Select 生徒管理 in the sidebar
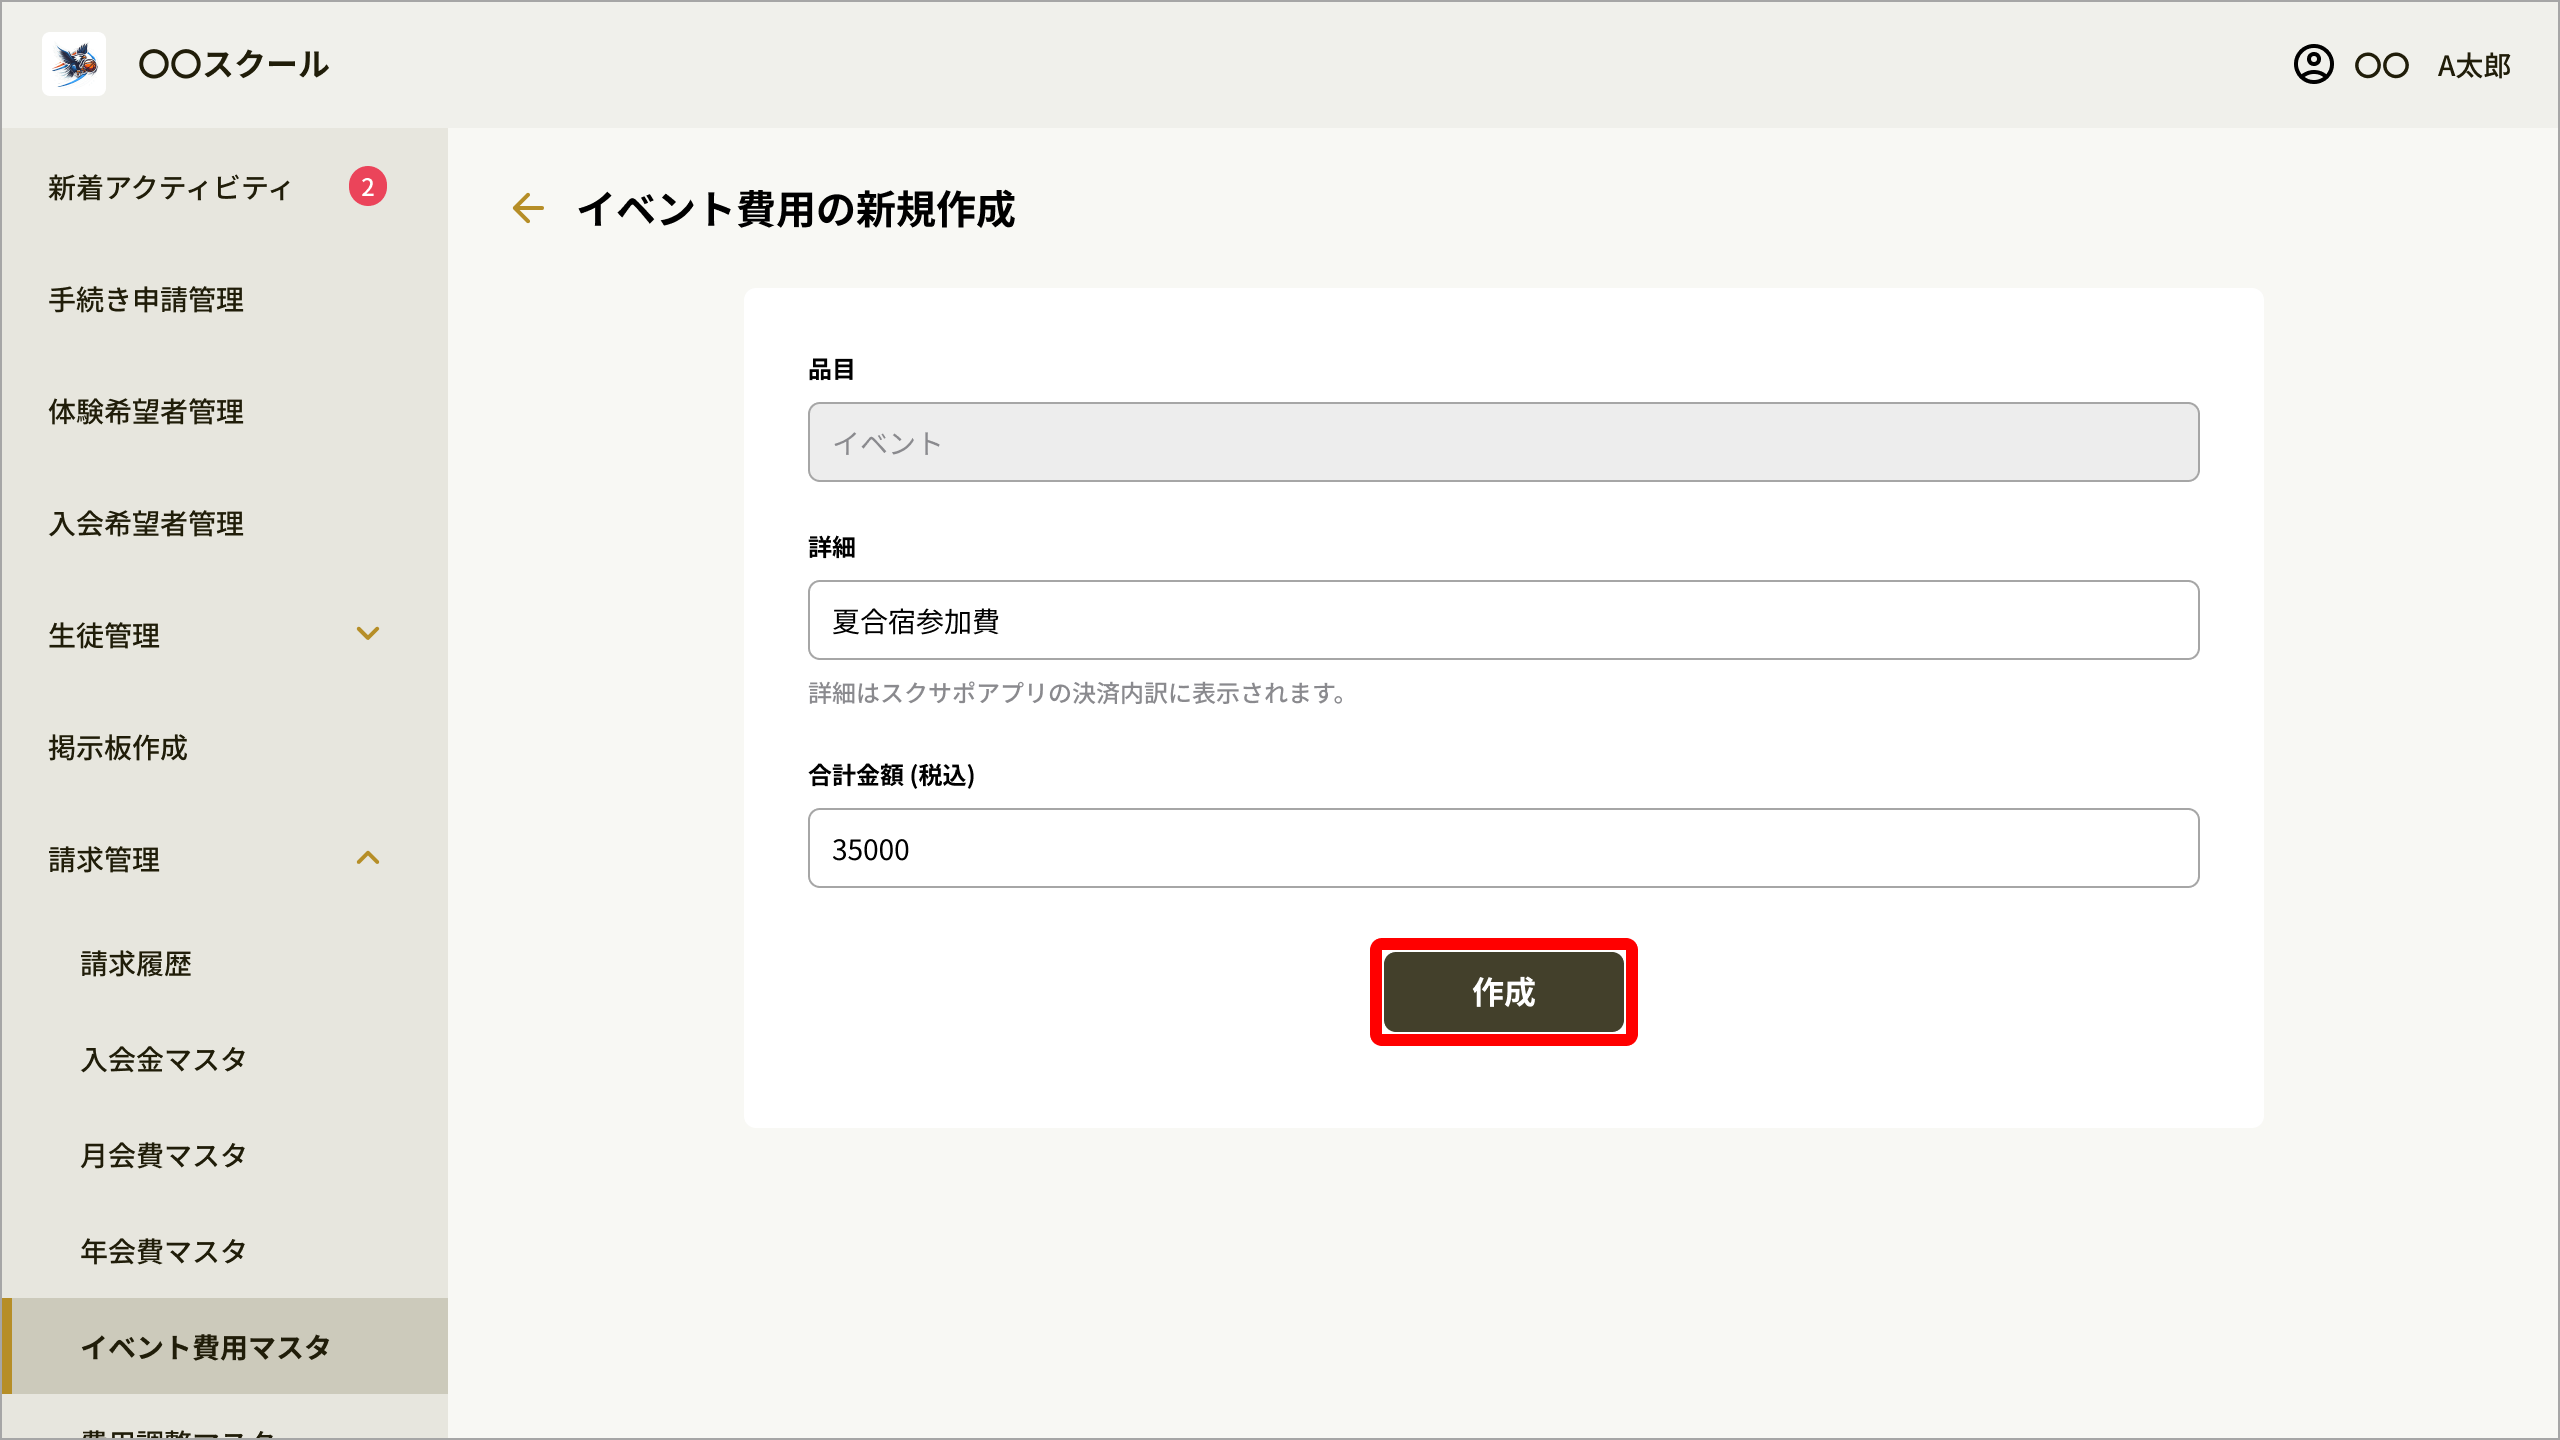 [x=104, y=636]
